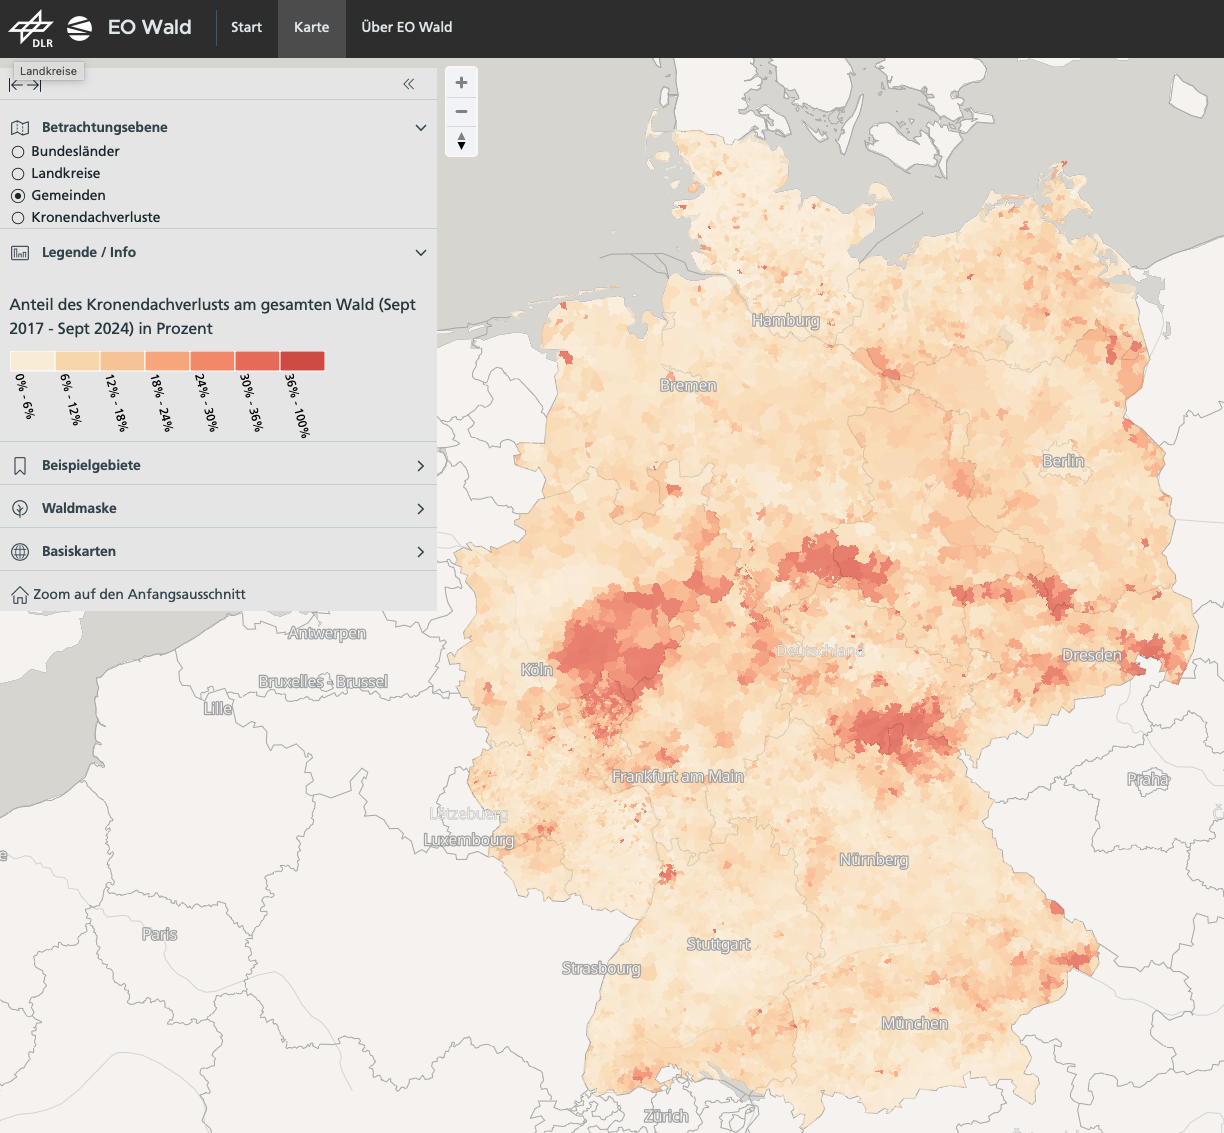This screenshot has height=1133, width=1224.
Task: Open the Start tab
Action: pyautogui.click(x=246, y=28)
